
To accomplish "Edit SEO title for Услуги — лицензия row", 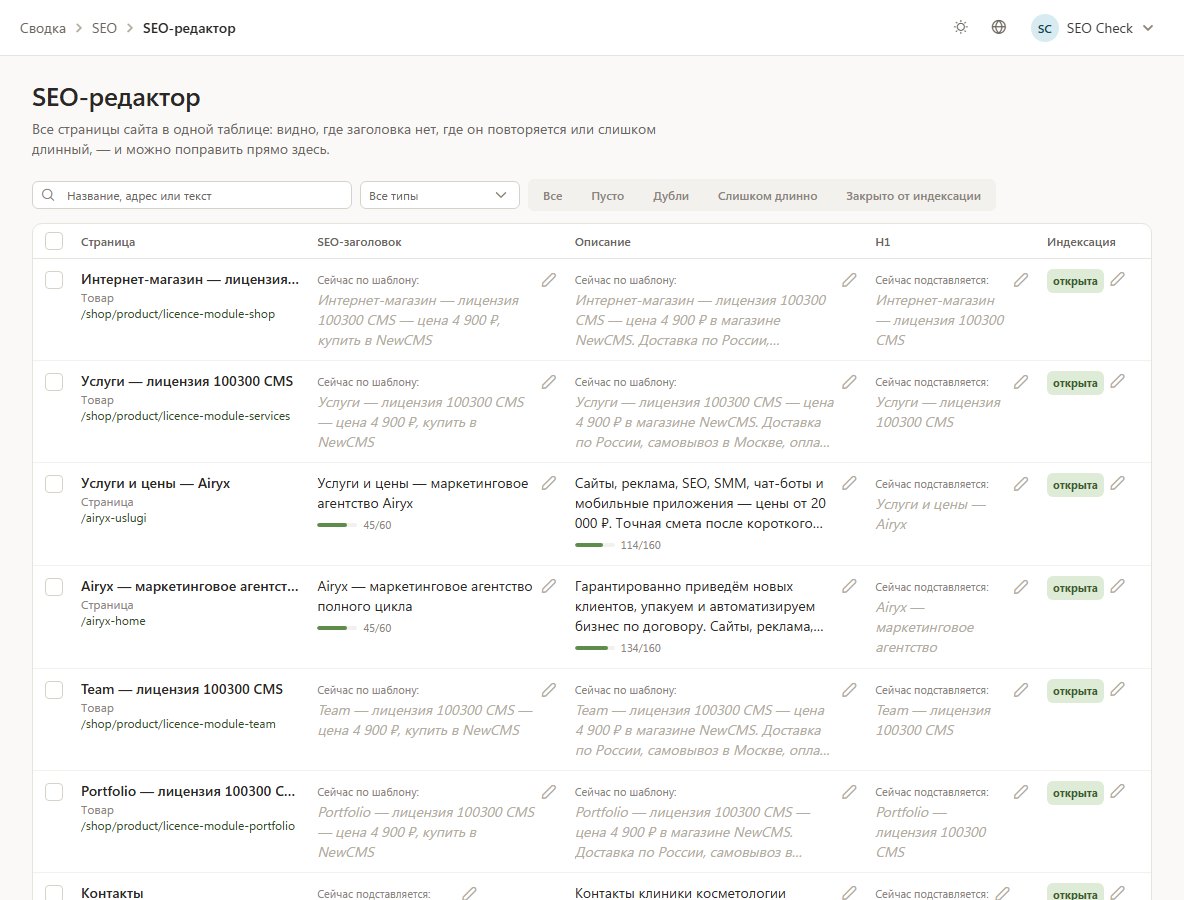I will click(549, 382).
